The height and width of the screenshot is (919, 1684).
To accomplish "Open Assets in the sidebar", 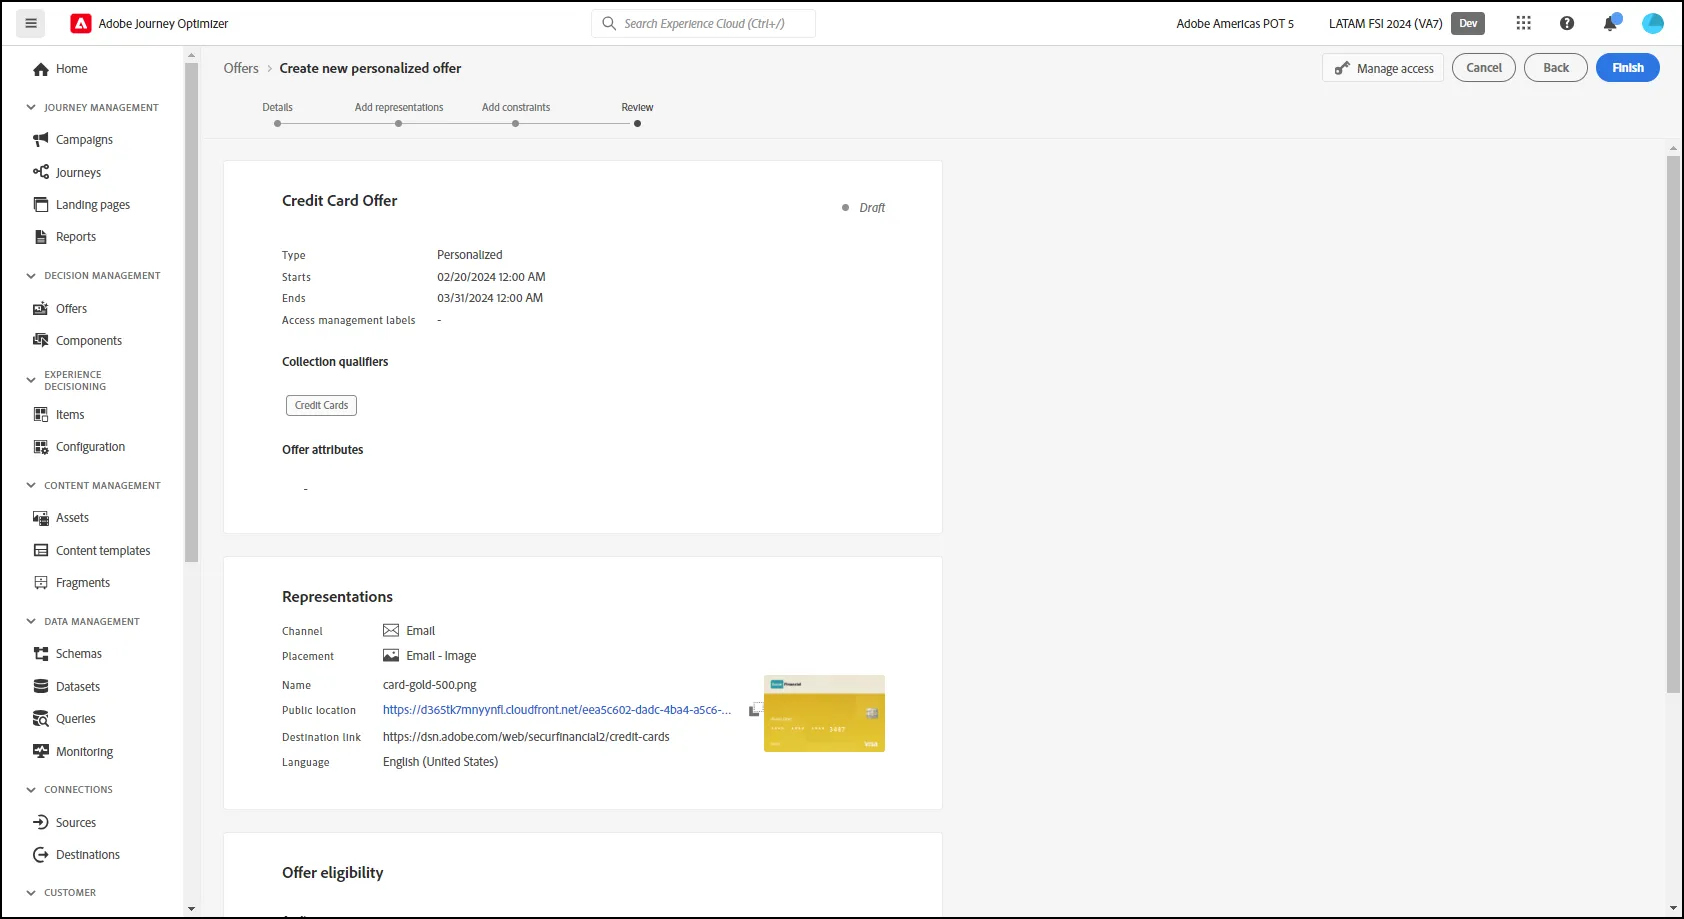I will (61, 518).
